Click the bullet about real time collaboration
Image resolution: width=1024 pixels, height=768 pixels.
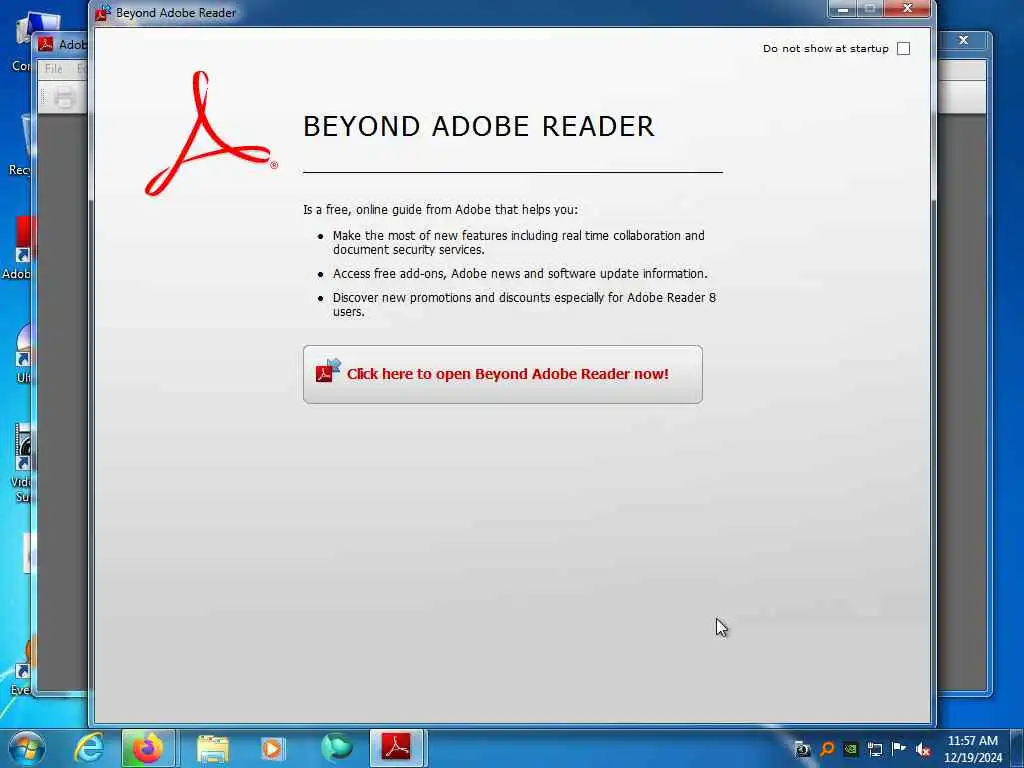point(519,242)
